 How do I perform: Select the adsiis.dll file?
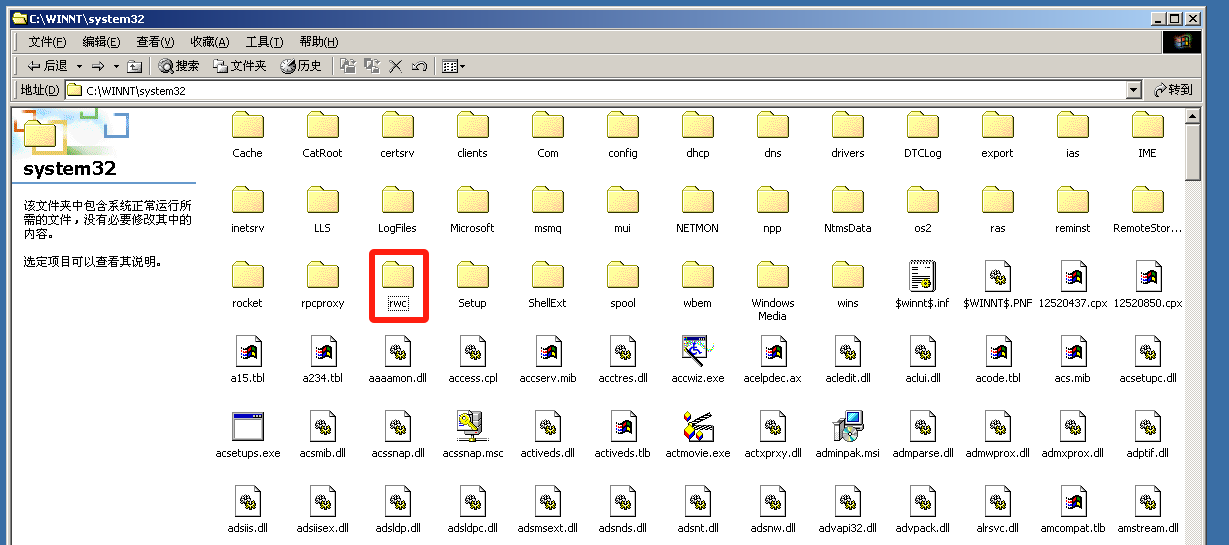[x=247, y=510]
